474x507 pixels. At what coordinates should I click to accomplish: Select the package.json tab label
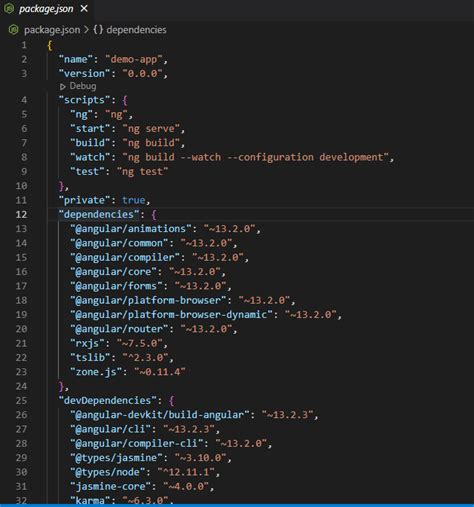(x=46, y=9)
